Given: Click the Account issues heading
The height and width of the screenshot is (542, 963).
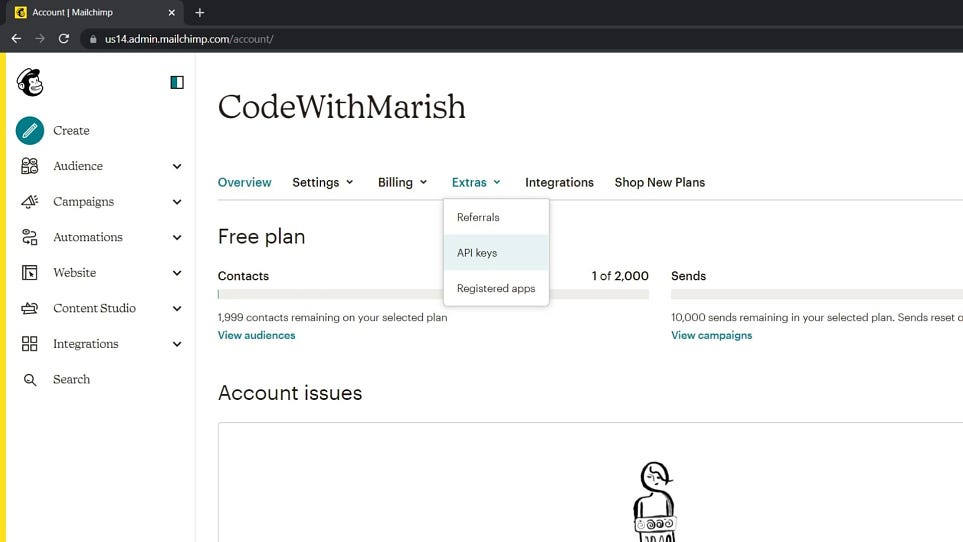Looking at the screenshot, I should click(x=290, y=393).
